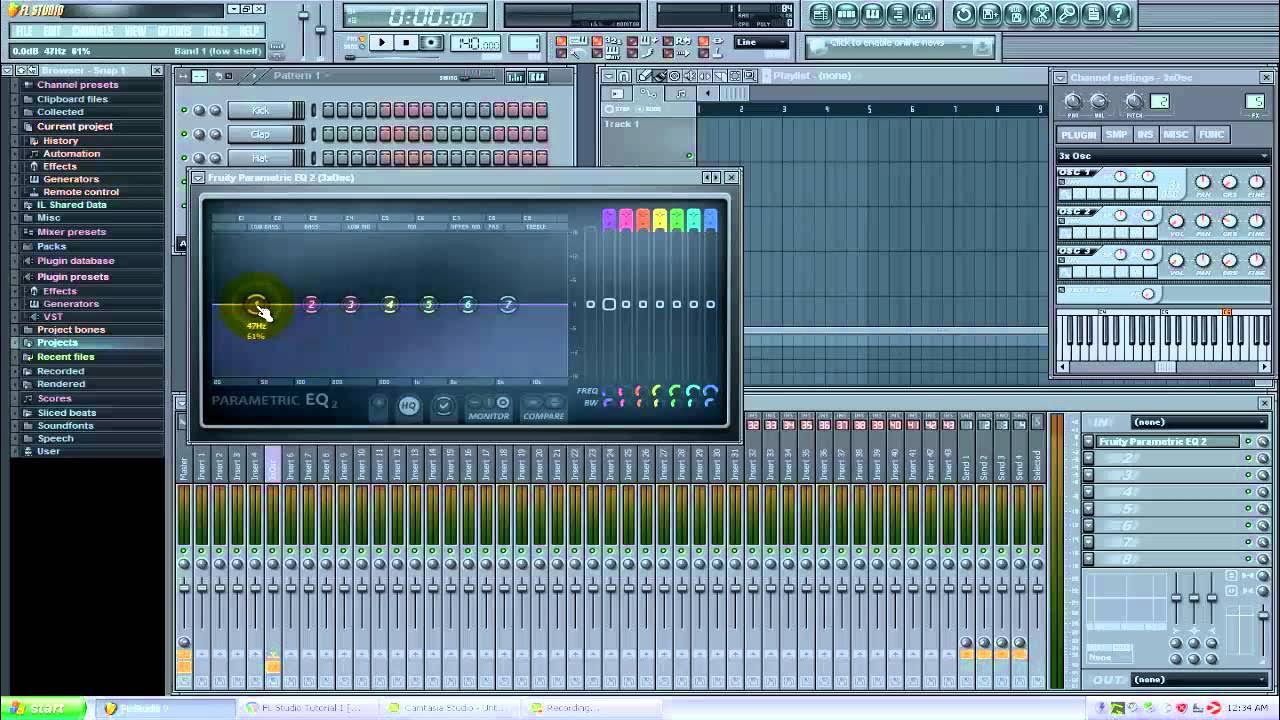Click the question mark help icon

tap(1120, 14)
